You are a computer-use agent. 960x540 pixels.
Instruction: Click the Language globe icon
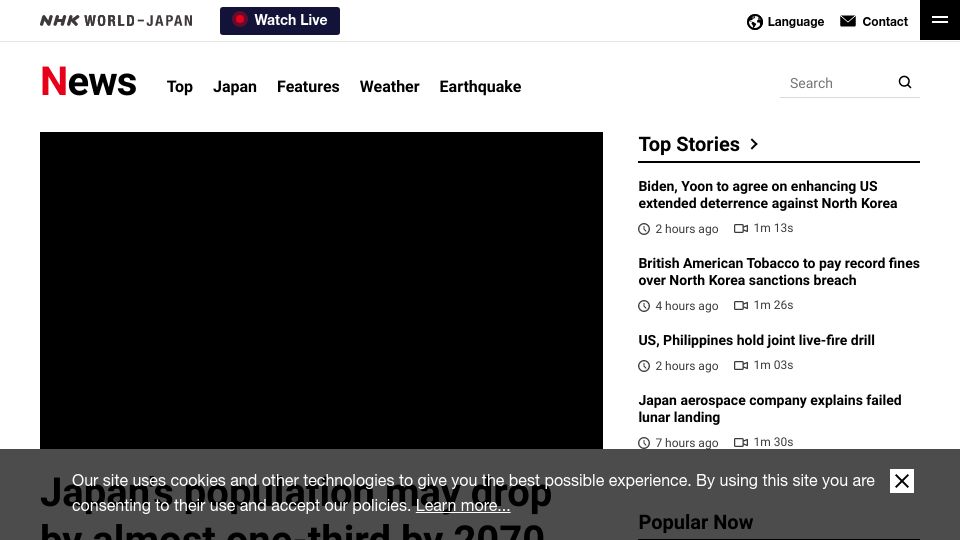coord(754,22)
